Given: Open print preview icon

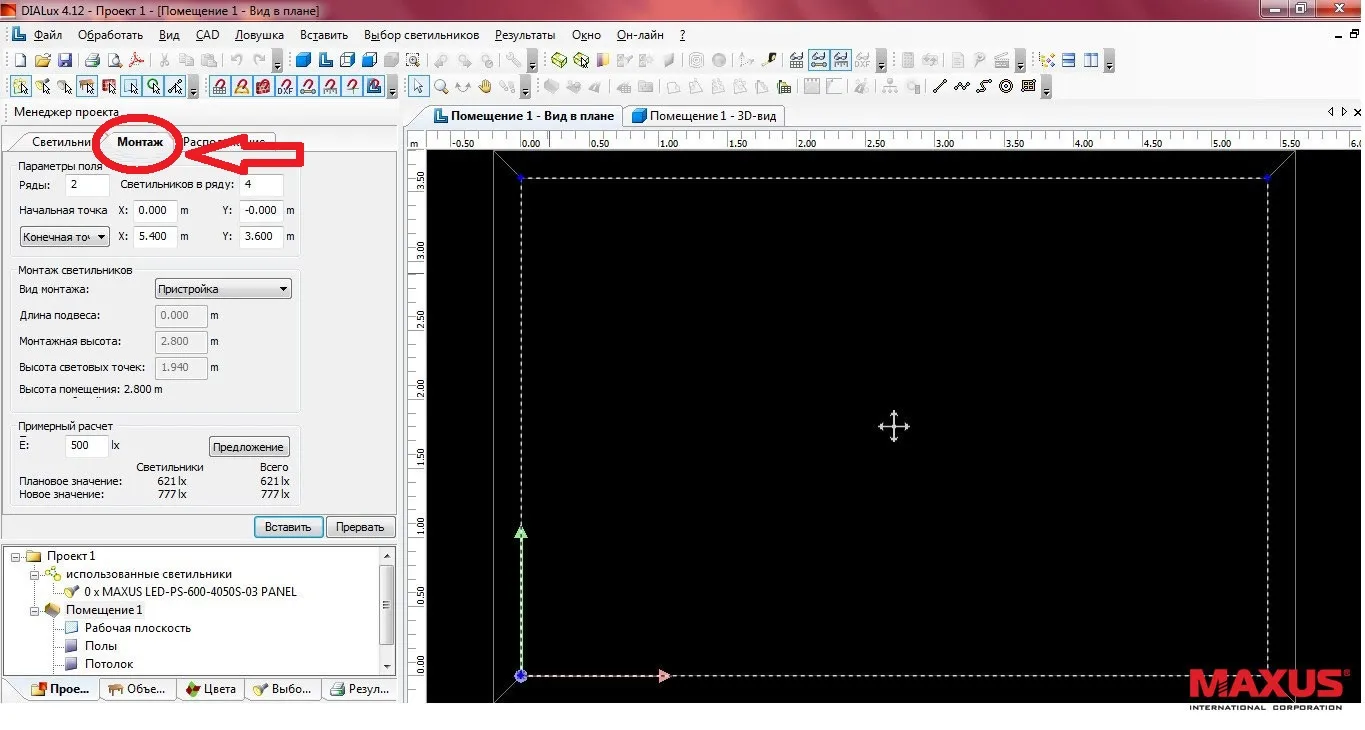Looking at the screenshot, I should click(114, 60).
